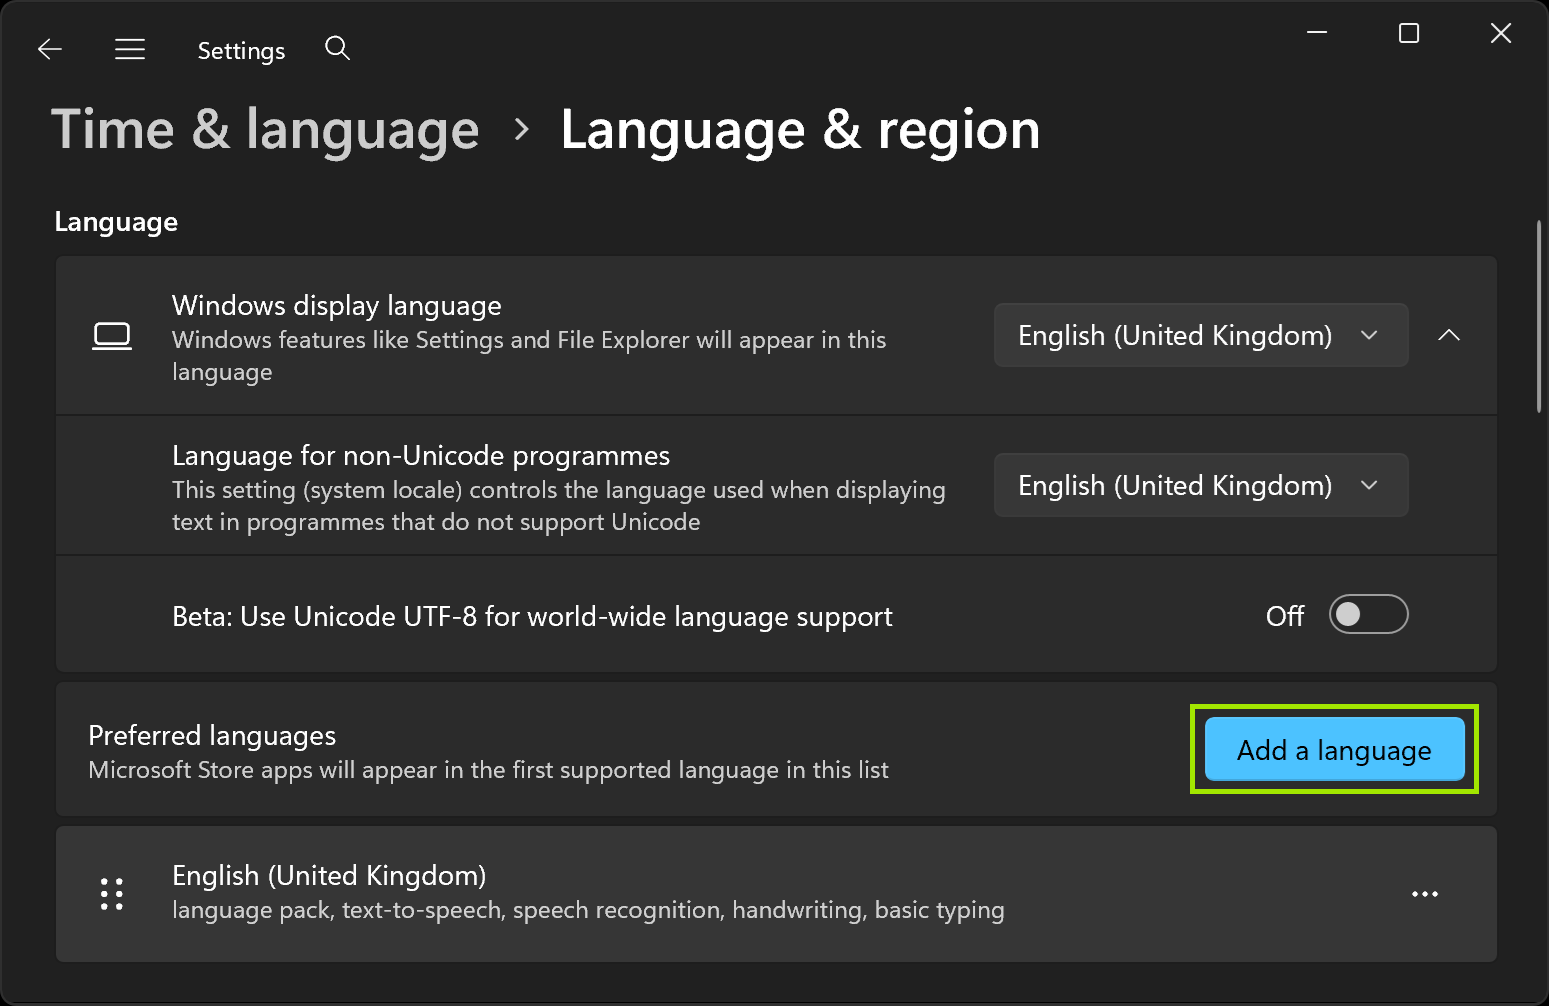
Task: Open the Windows display language dropdown
Action: 1199,335
